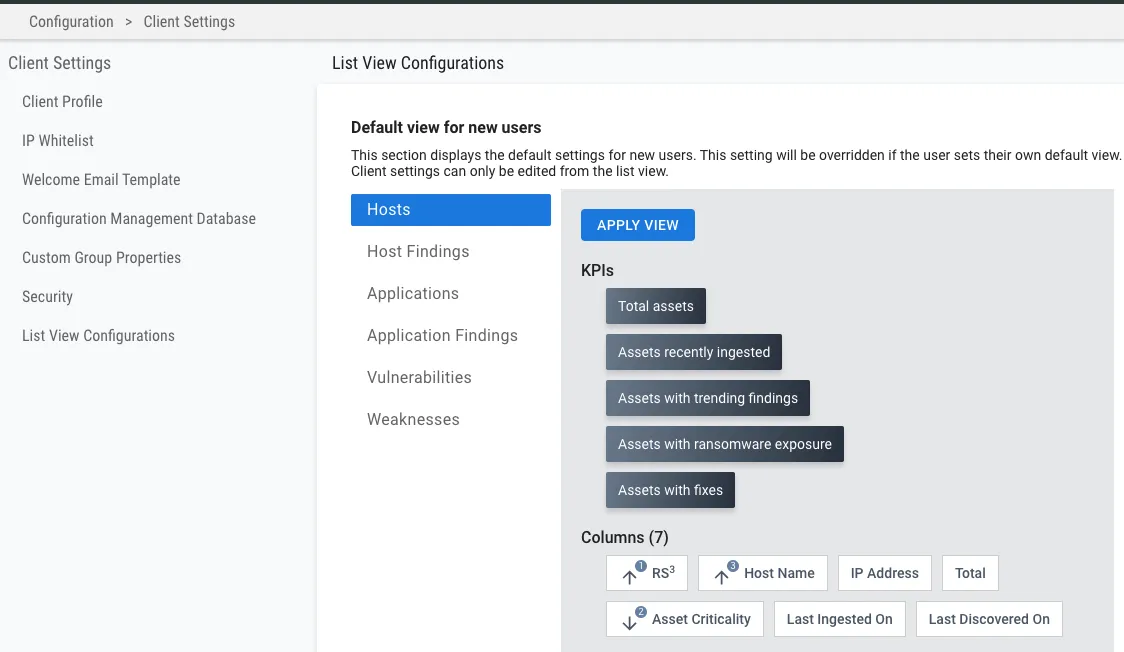Click the List View Configurations page title
Screen dimensions: 1124x652
pos(418,63)
